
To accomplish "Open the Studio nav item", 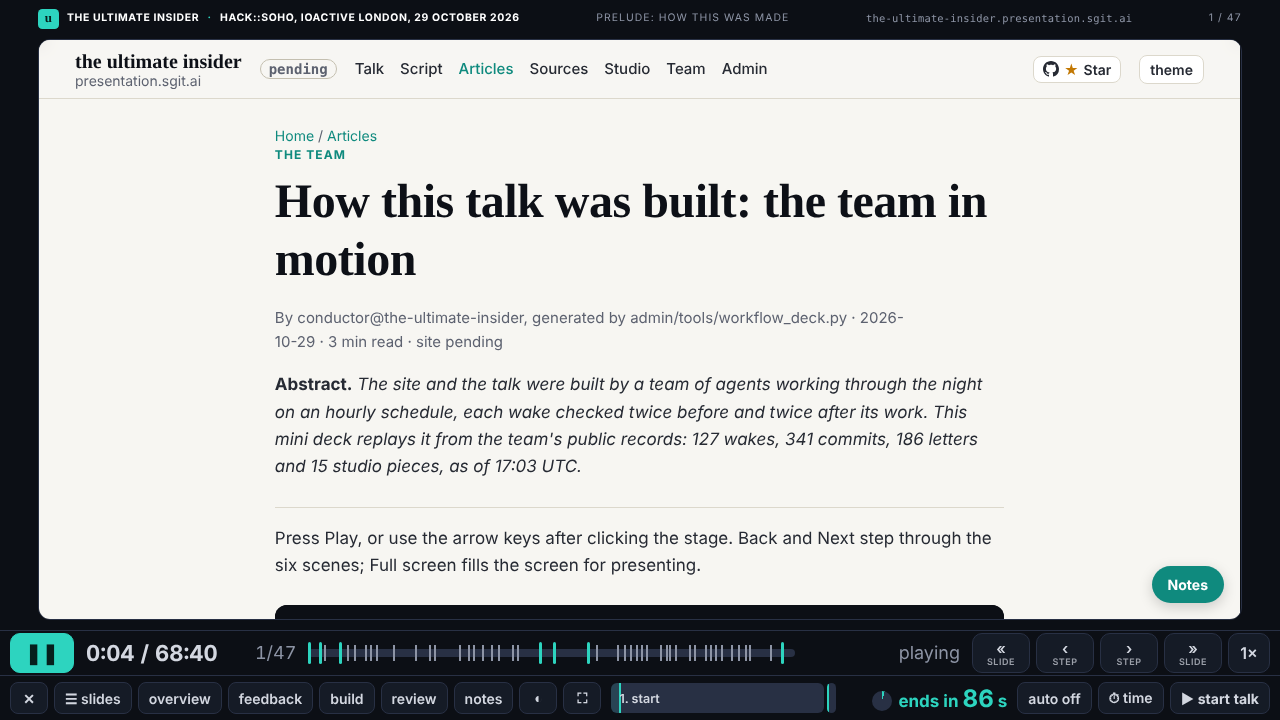I will click(627, 69).
